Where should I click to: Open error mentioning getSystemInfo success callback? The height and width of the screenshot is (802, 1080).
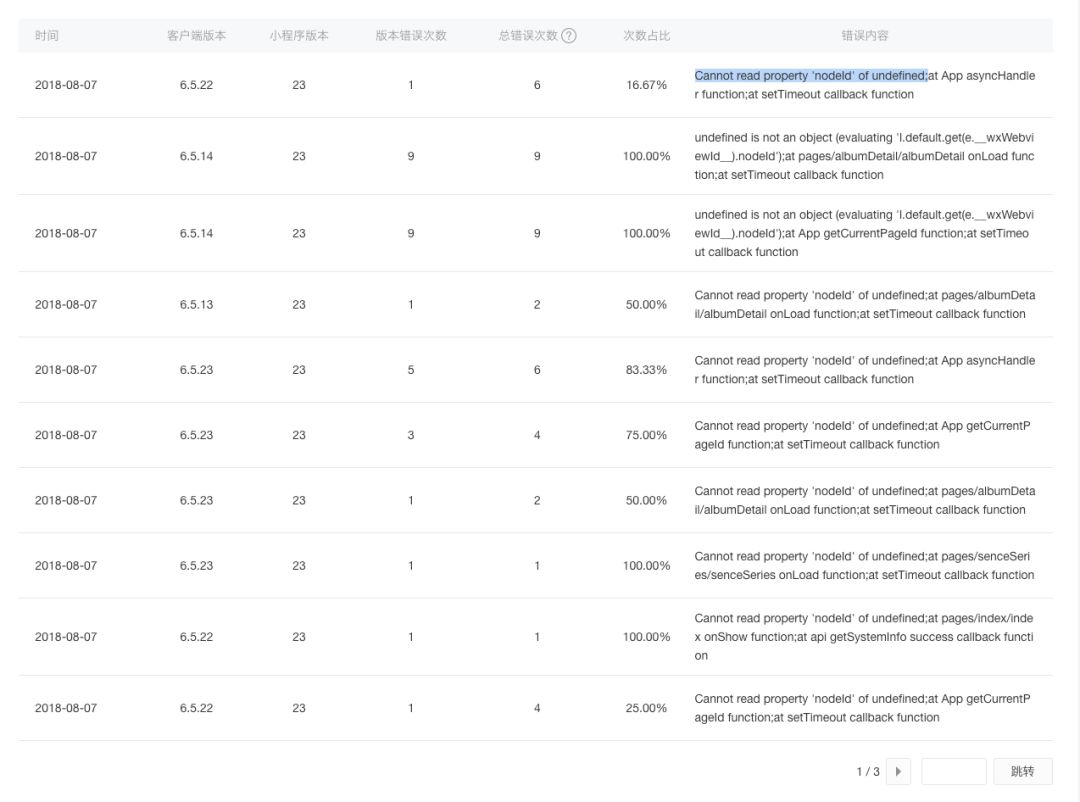864,637
